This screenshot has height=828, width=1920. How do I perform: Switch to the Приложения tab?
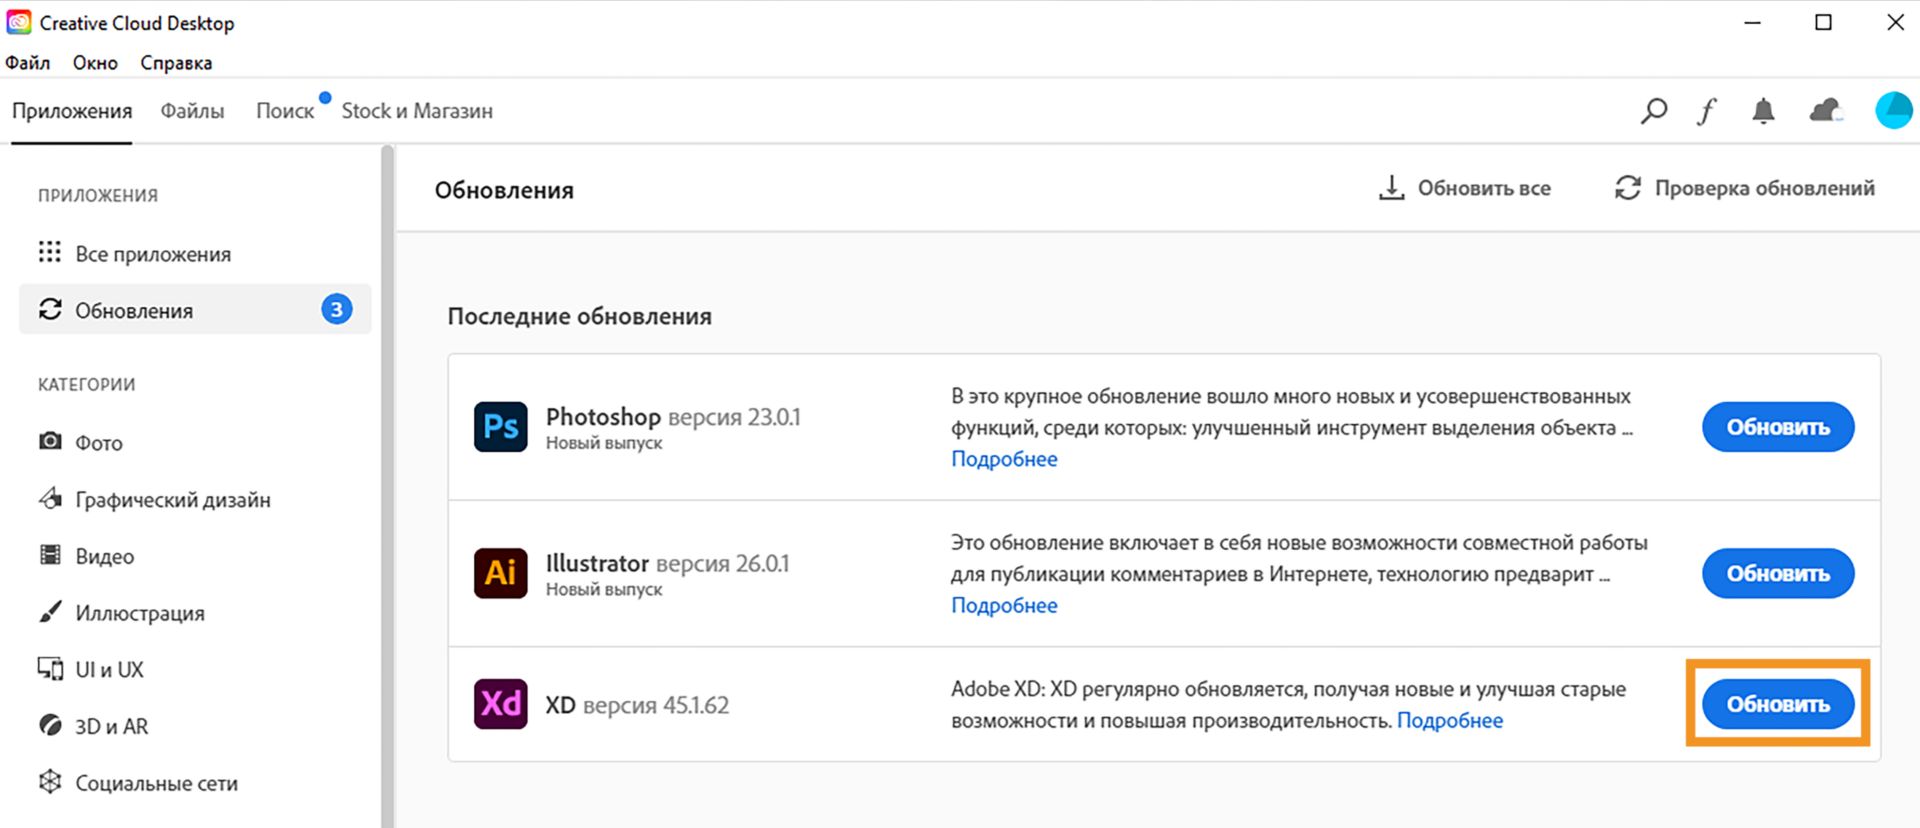72,111
